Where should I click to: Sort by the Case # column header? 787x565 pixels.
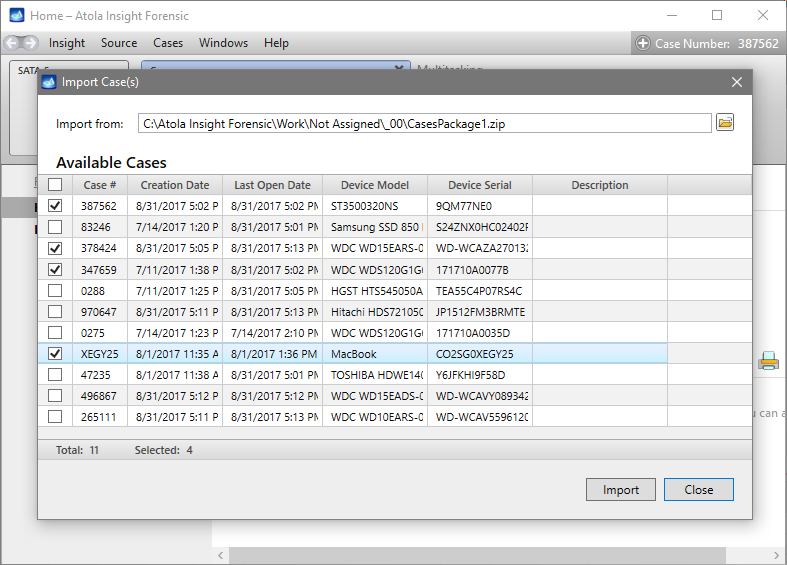pyautogui.click(x=100, y=185)
